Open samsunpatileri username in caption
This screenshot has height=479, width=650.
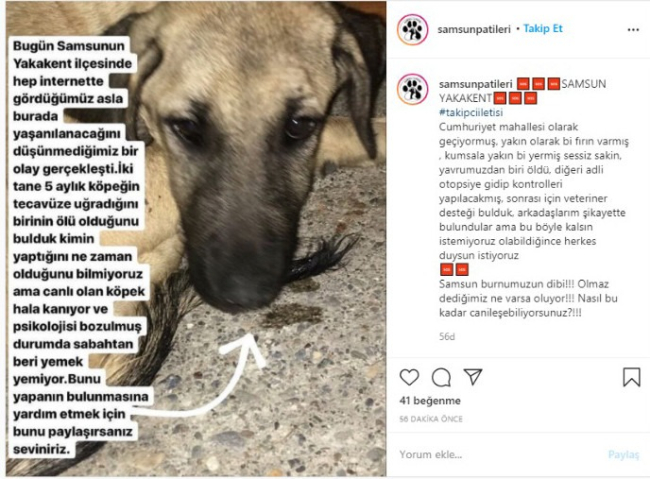tap(475, 84)
